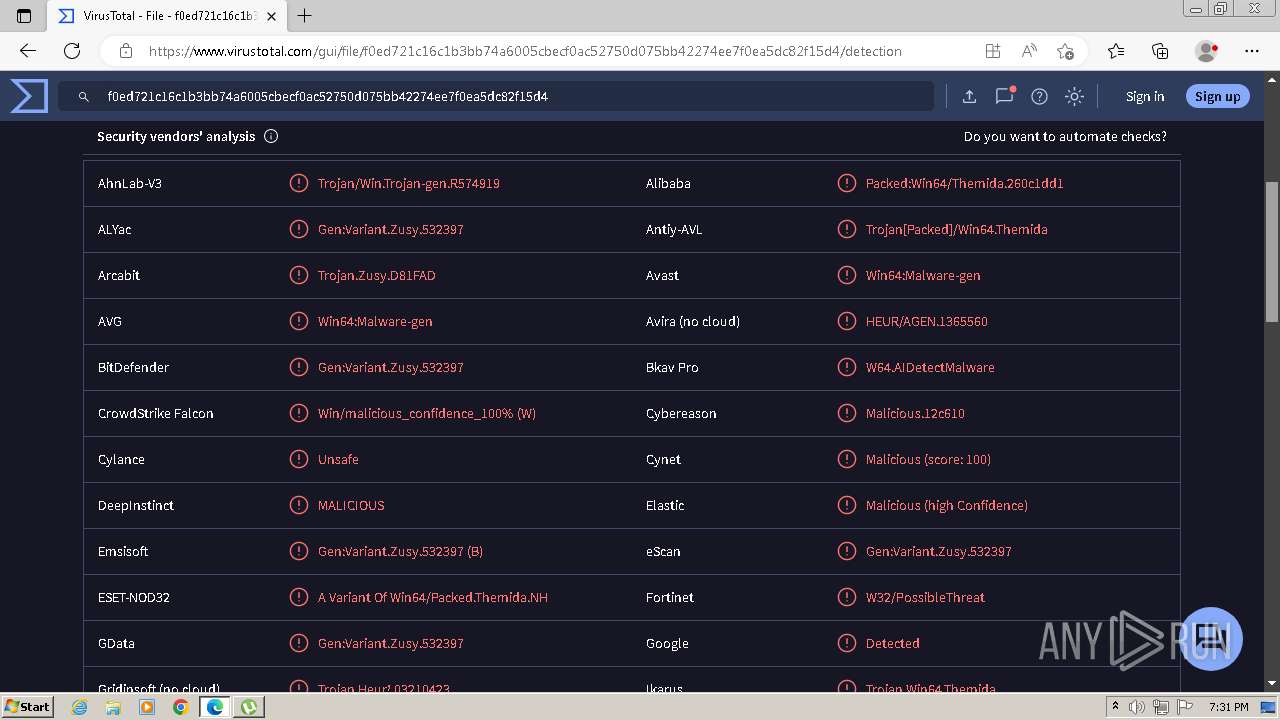The width and height of the screenshot is (1280, 720).
Task: Refresh the page with the reload icon
Action: point(72,51)
